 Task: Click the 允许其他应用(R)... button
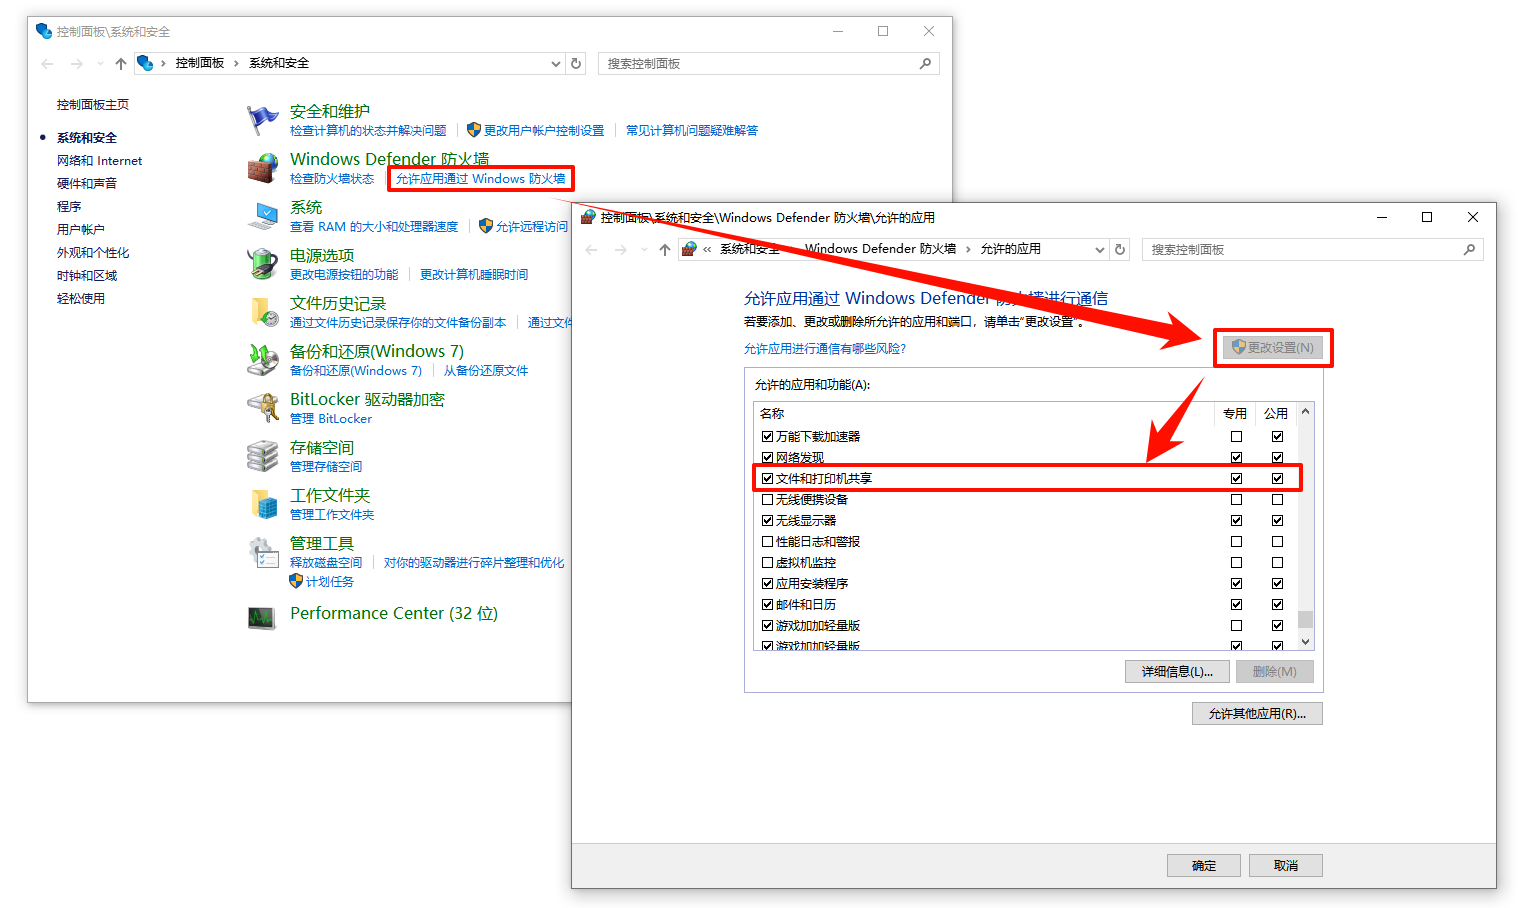[x=1256, y=714]
